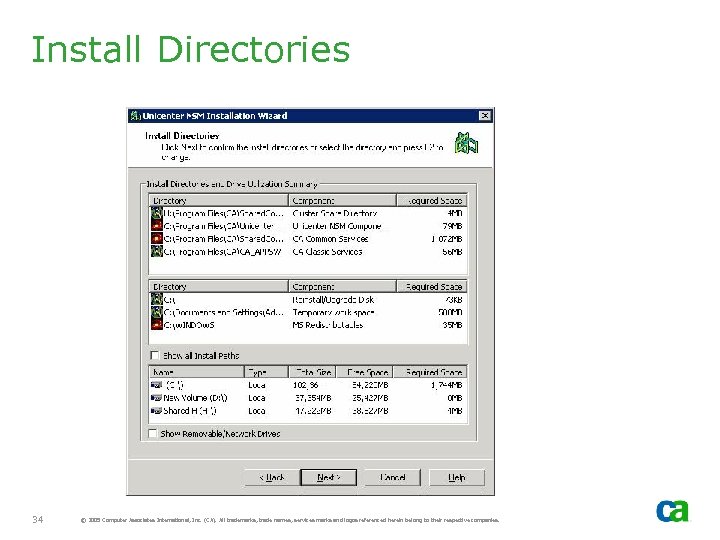
Task: Select the MS Redistributables row icon
Action: point(157,325)
